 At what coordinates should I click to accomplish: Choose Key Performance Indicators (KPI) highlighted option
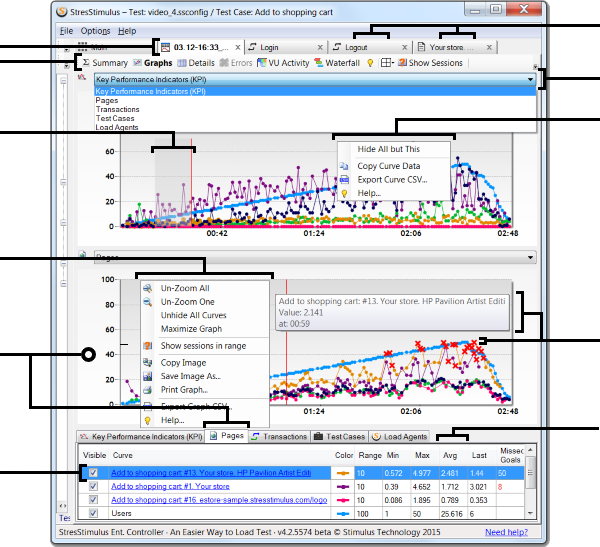point(315,91)
